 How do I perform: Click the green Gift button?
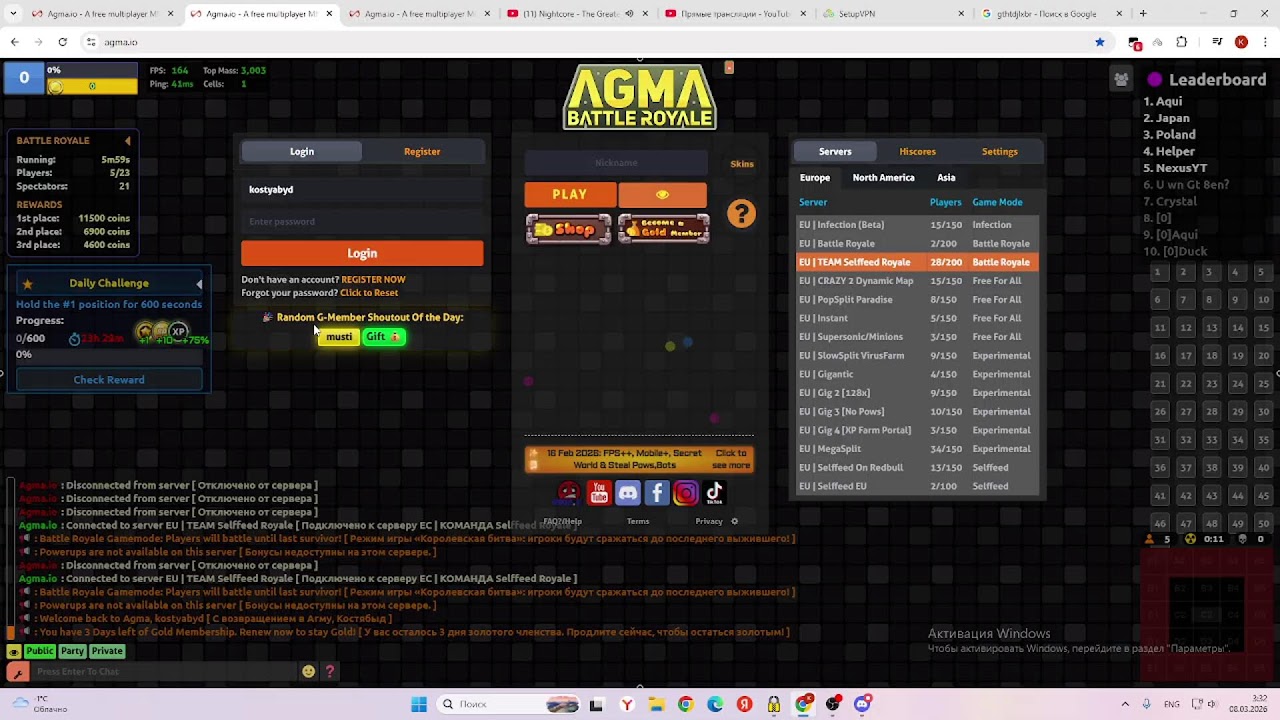click(x=384, y=337)
